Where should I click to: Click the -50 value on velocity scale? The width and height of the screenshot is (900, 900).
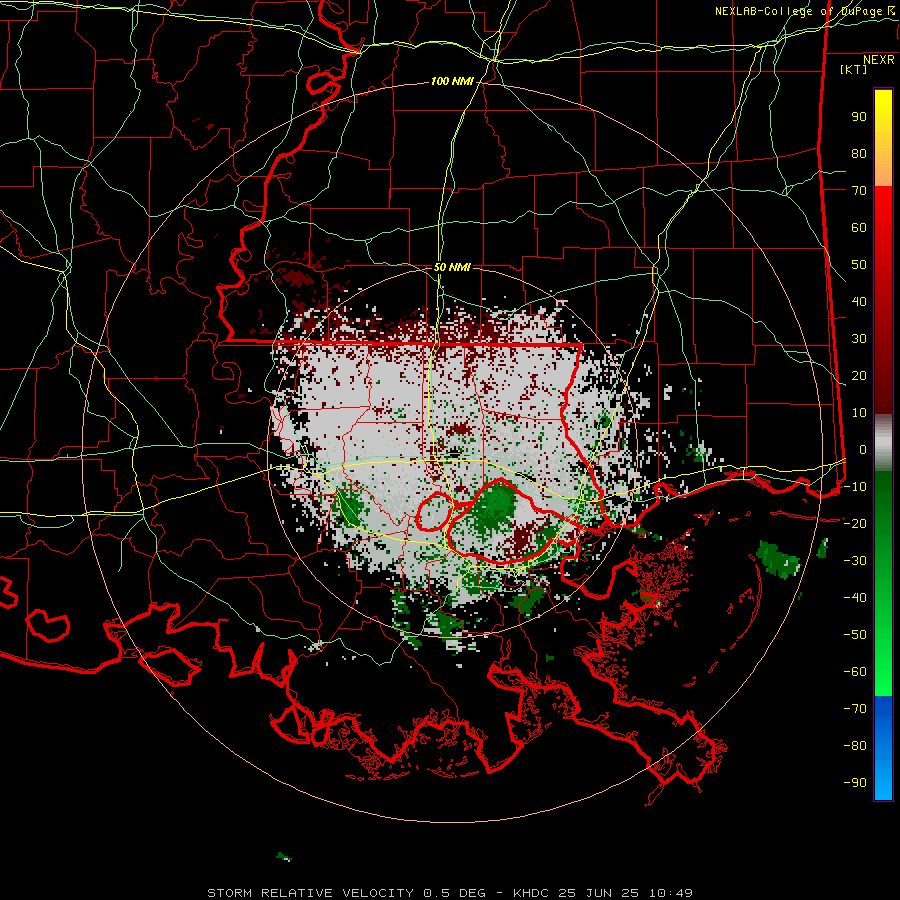coord(855,635)
